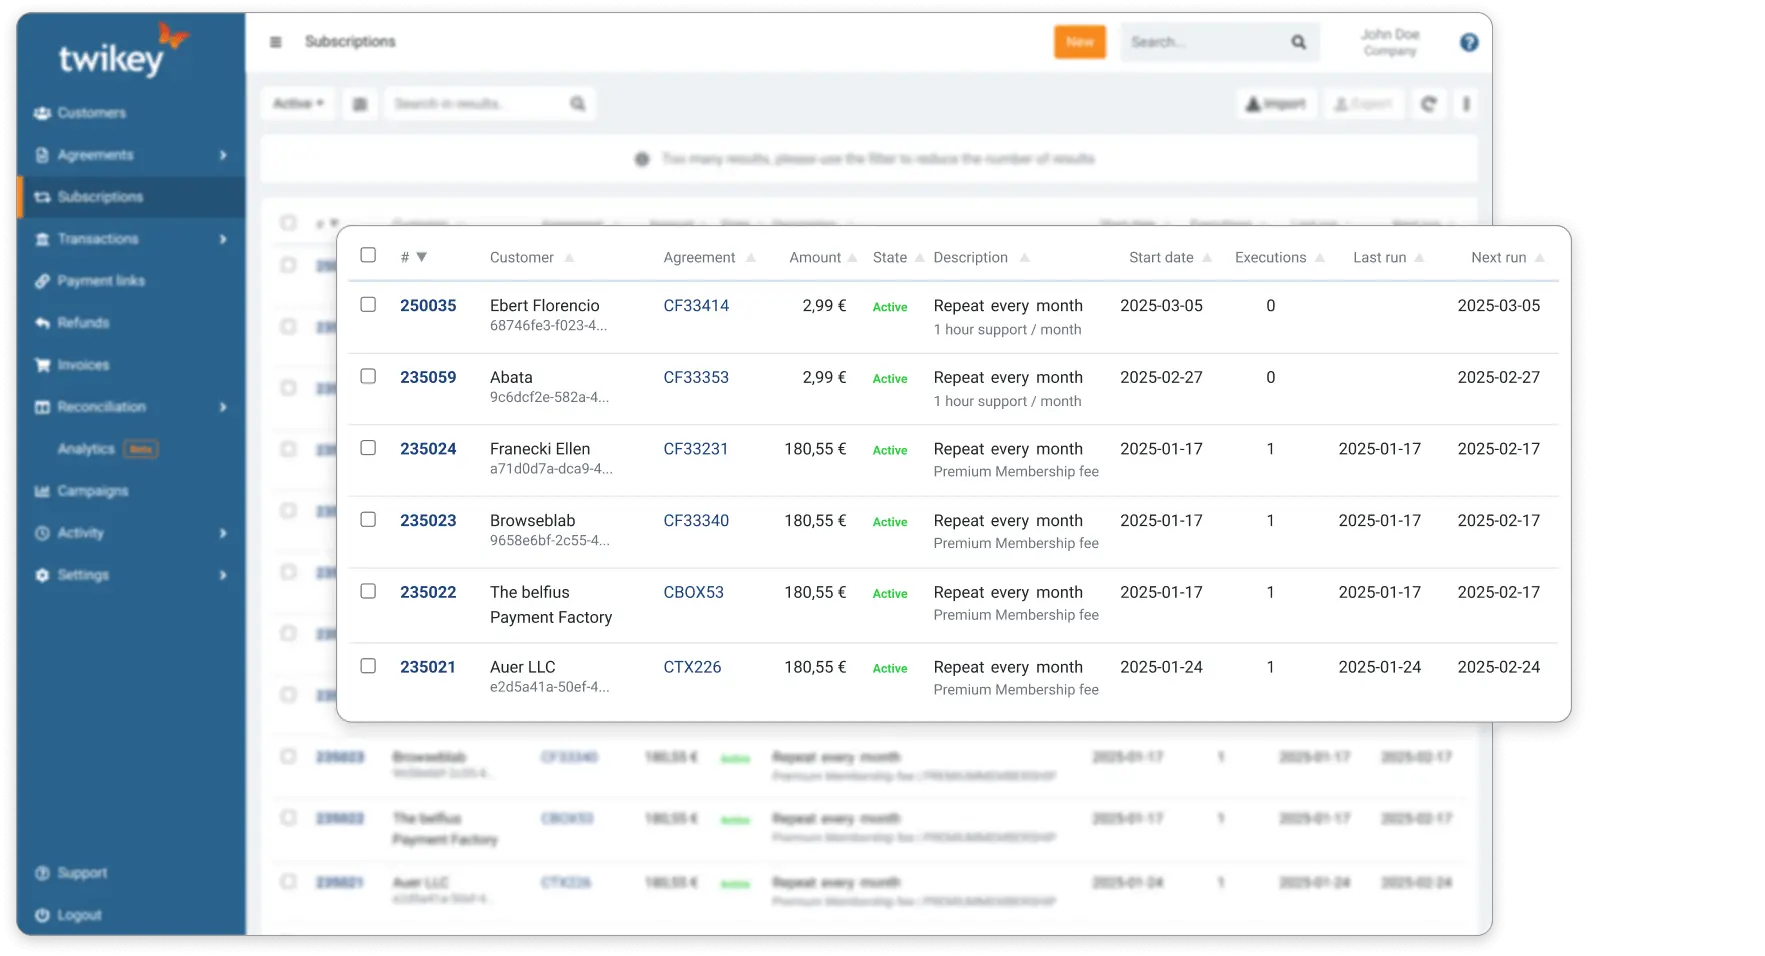Sort by Description column arrow
The image size is (1765, 956).
click(1024, 258)
